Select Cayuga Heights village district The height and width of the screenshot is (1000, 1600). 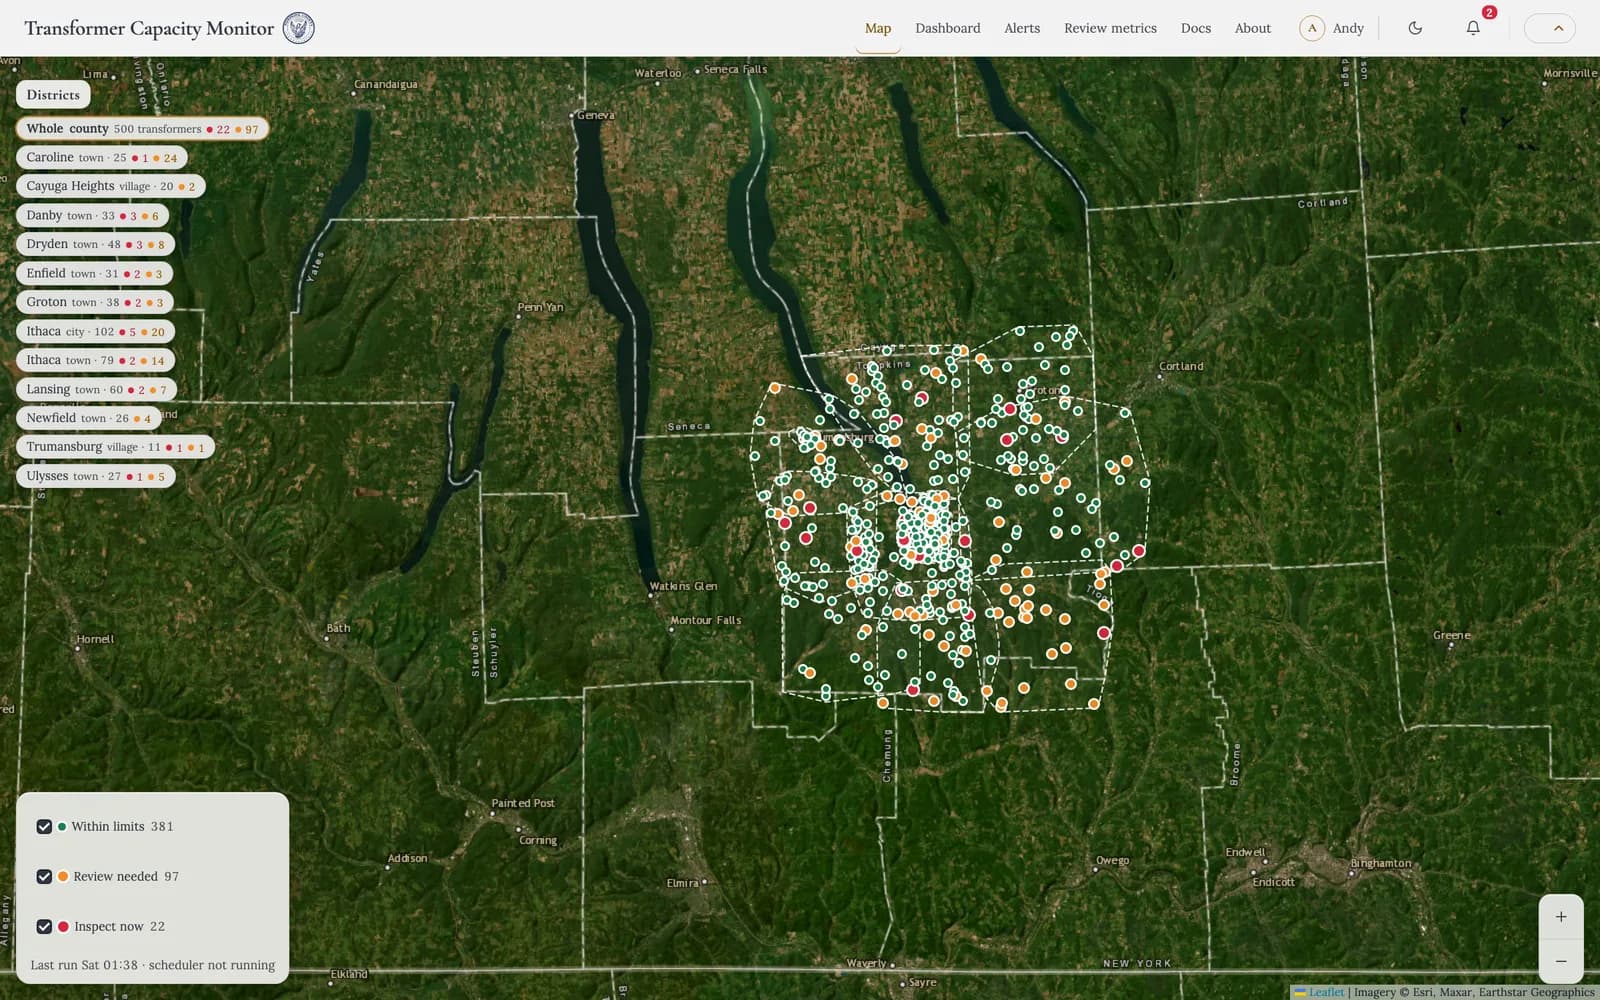[110, 186]
